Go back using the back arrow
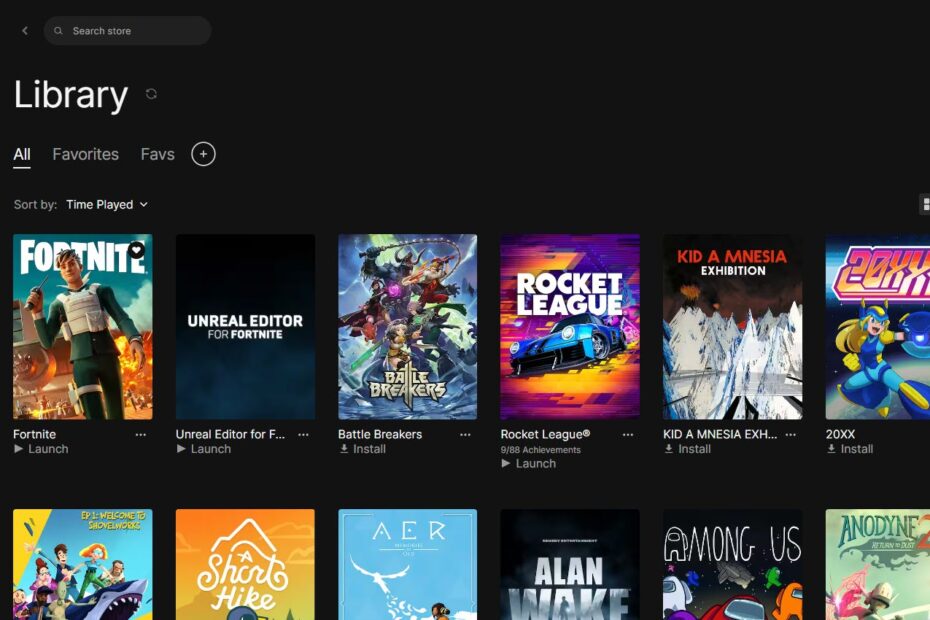930x620 pixels. [x=25, y=31]
